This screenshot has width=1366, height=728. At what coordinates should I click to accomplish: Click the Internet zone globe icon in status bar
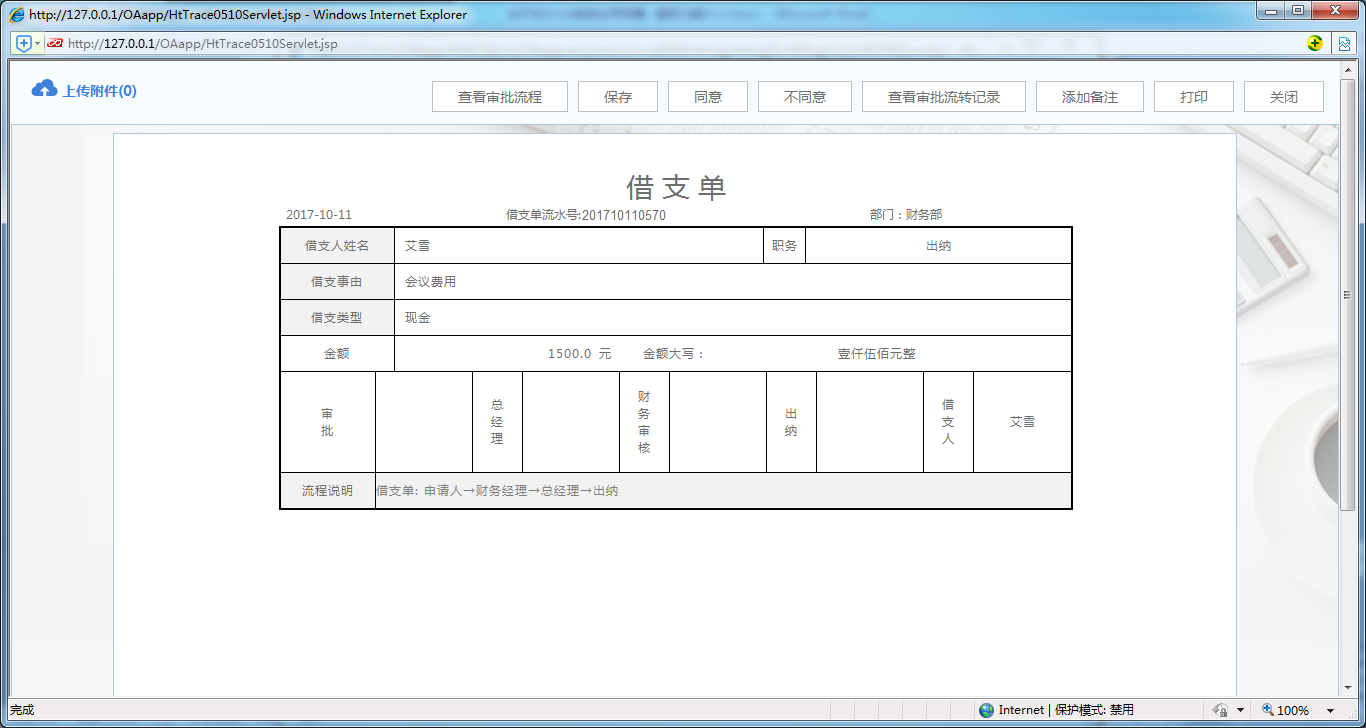[x=985, y=709]
